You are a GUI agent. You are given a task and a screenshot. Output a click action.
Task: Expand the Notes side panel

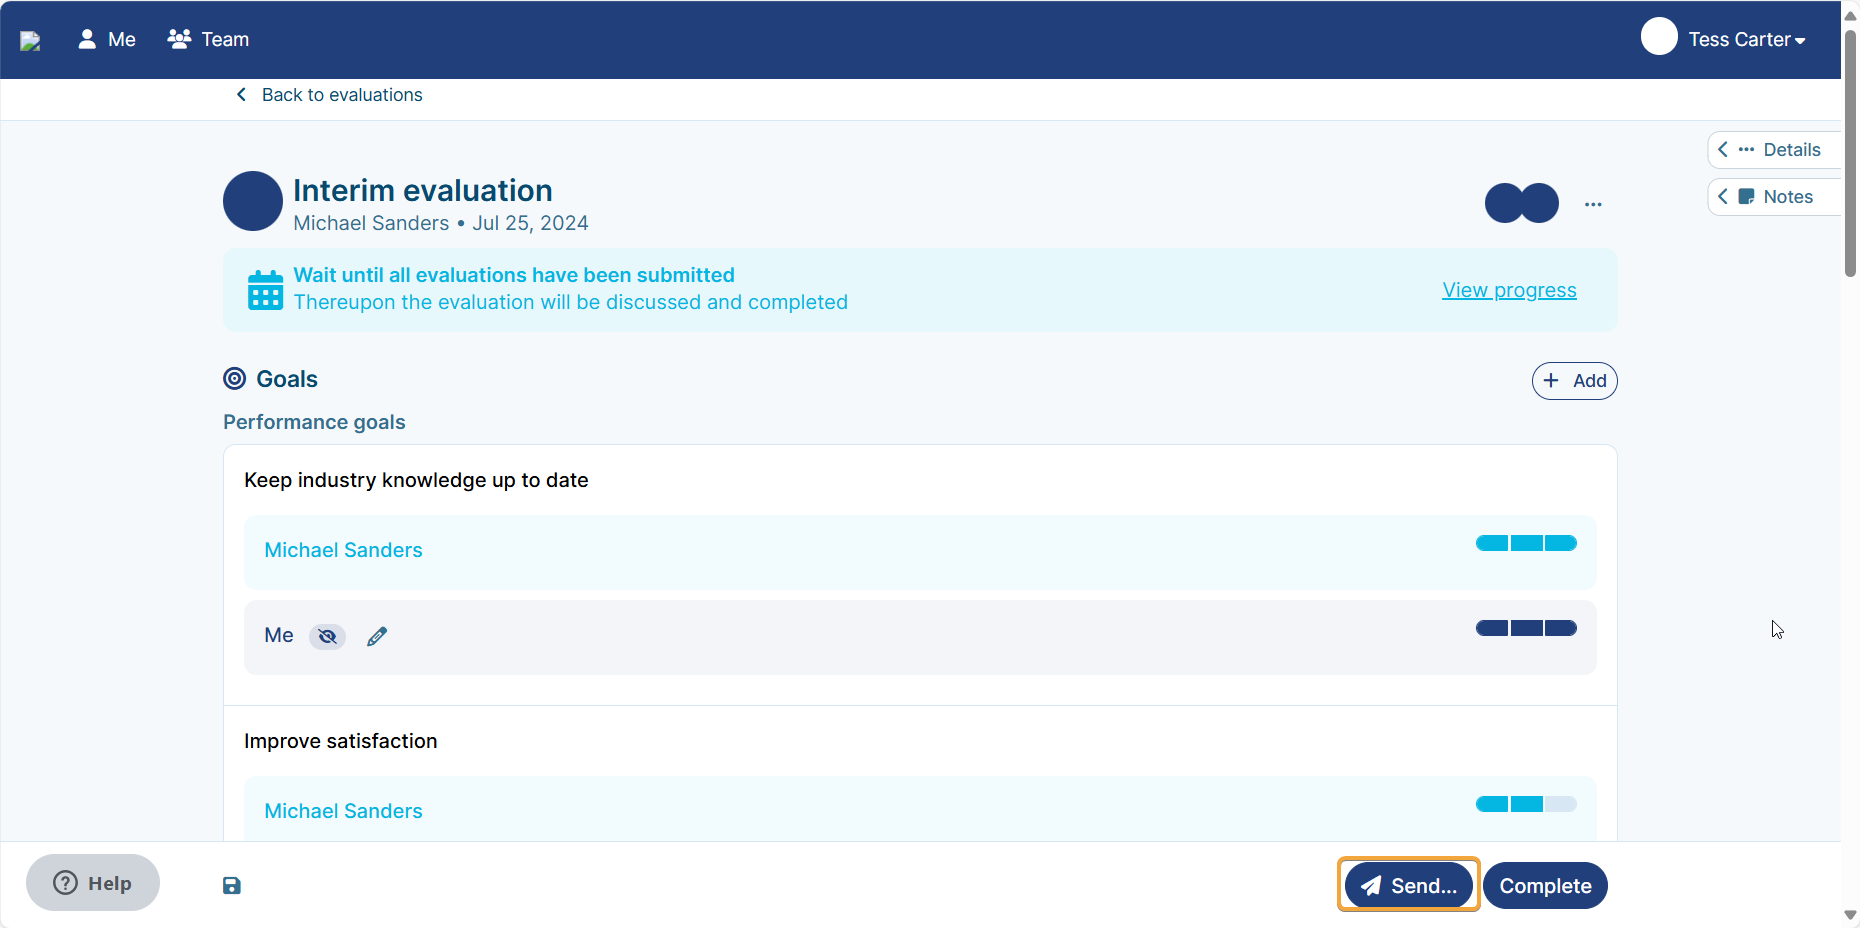tap(1773, 197)
